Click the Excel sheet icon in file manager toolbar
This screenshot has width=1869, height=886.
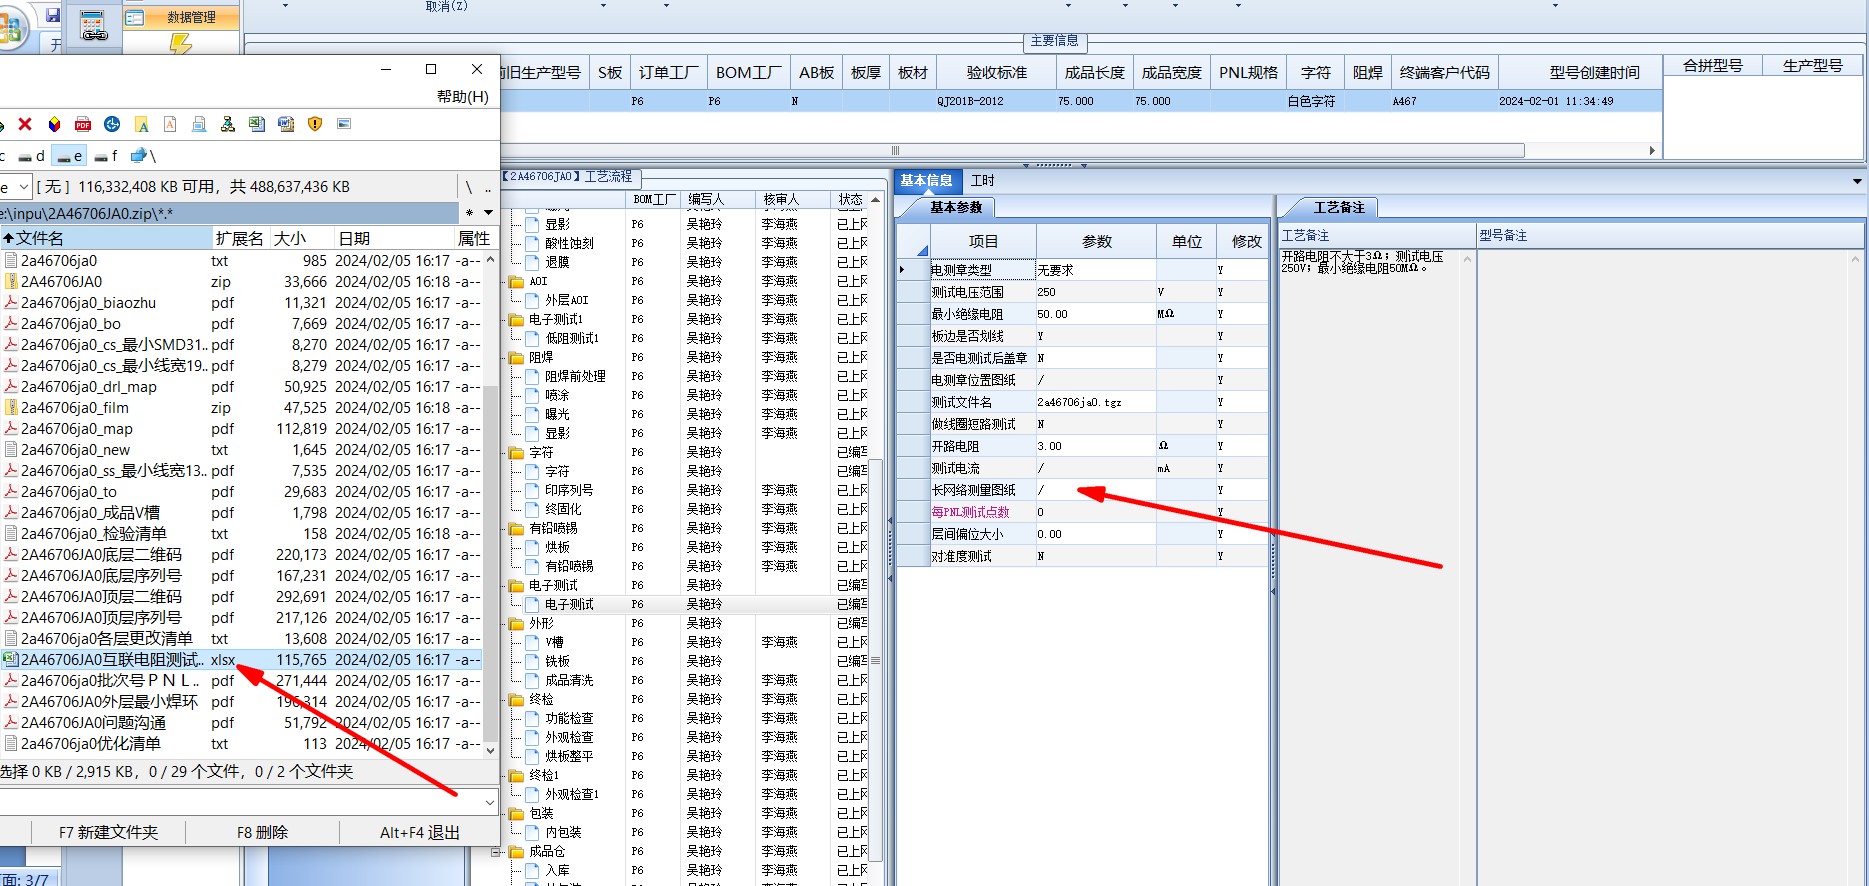tap(257, 124)
